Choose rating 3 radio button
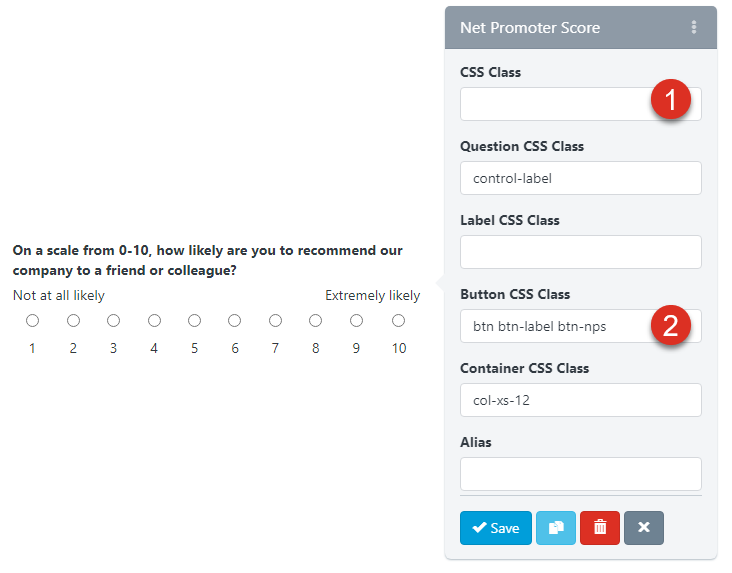732x573 pixels. tap(114, 321)
